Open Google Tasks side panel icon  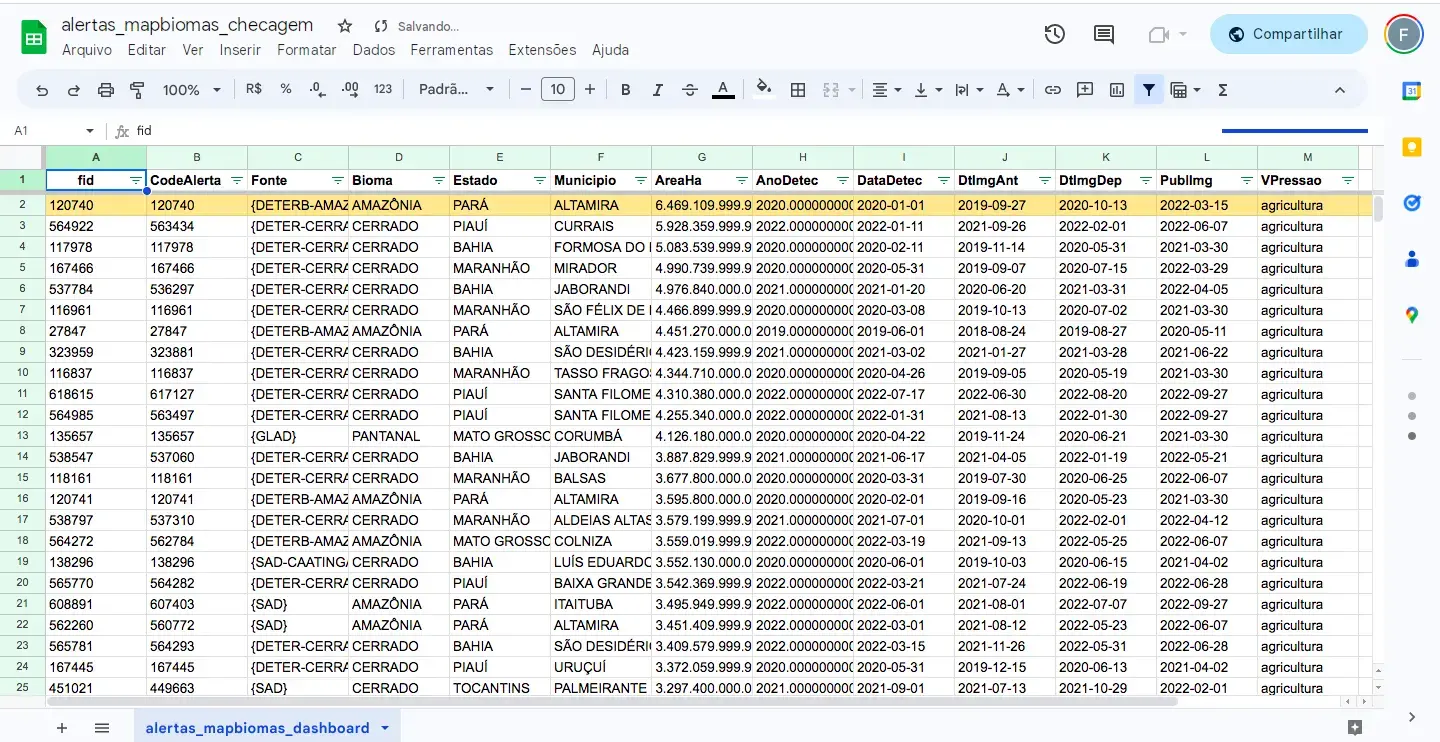tap(1411, 203)
